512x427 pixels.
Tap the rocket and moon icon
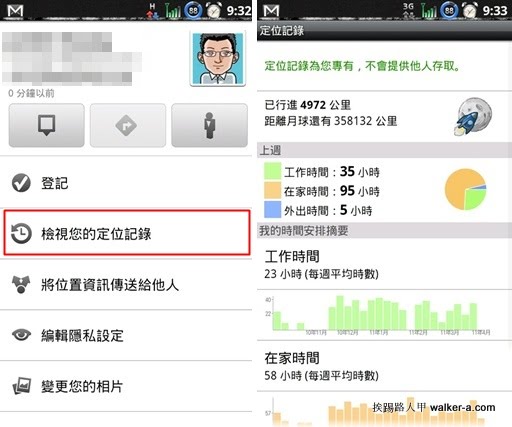tap(473, 116)
